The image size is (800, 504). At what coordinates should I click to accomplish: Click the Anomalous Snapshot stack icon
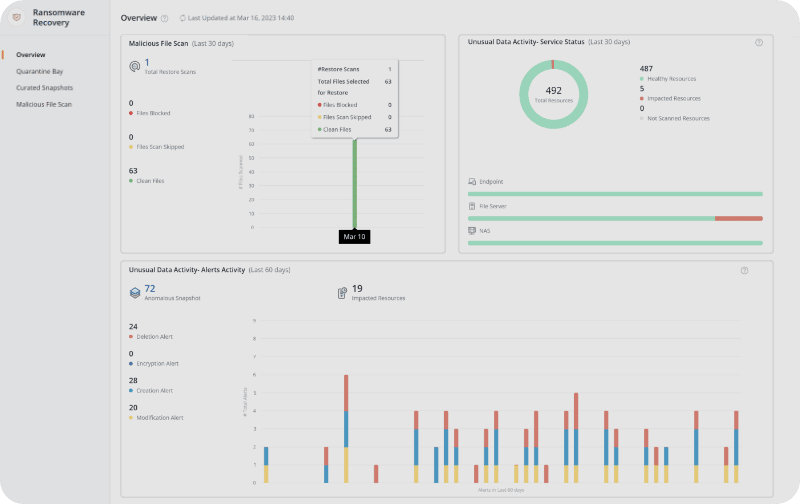135,293
